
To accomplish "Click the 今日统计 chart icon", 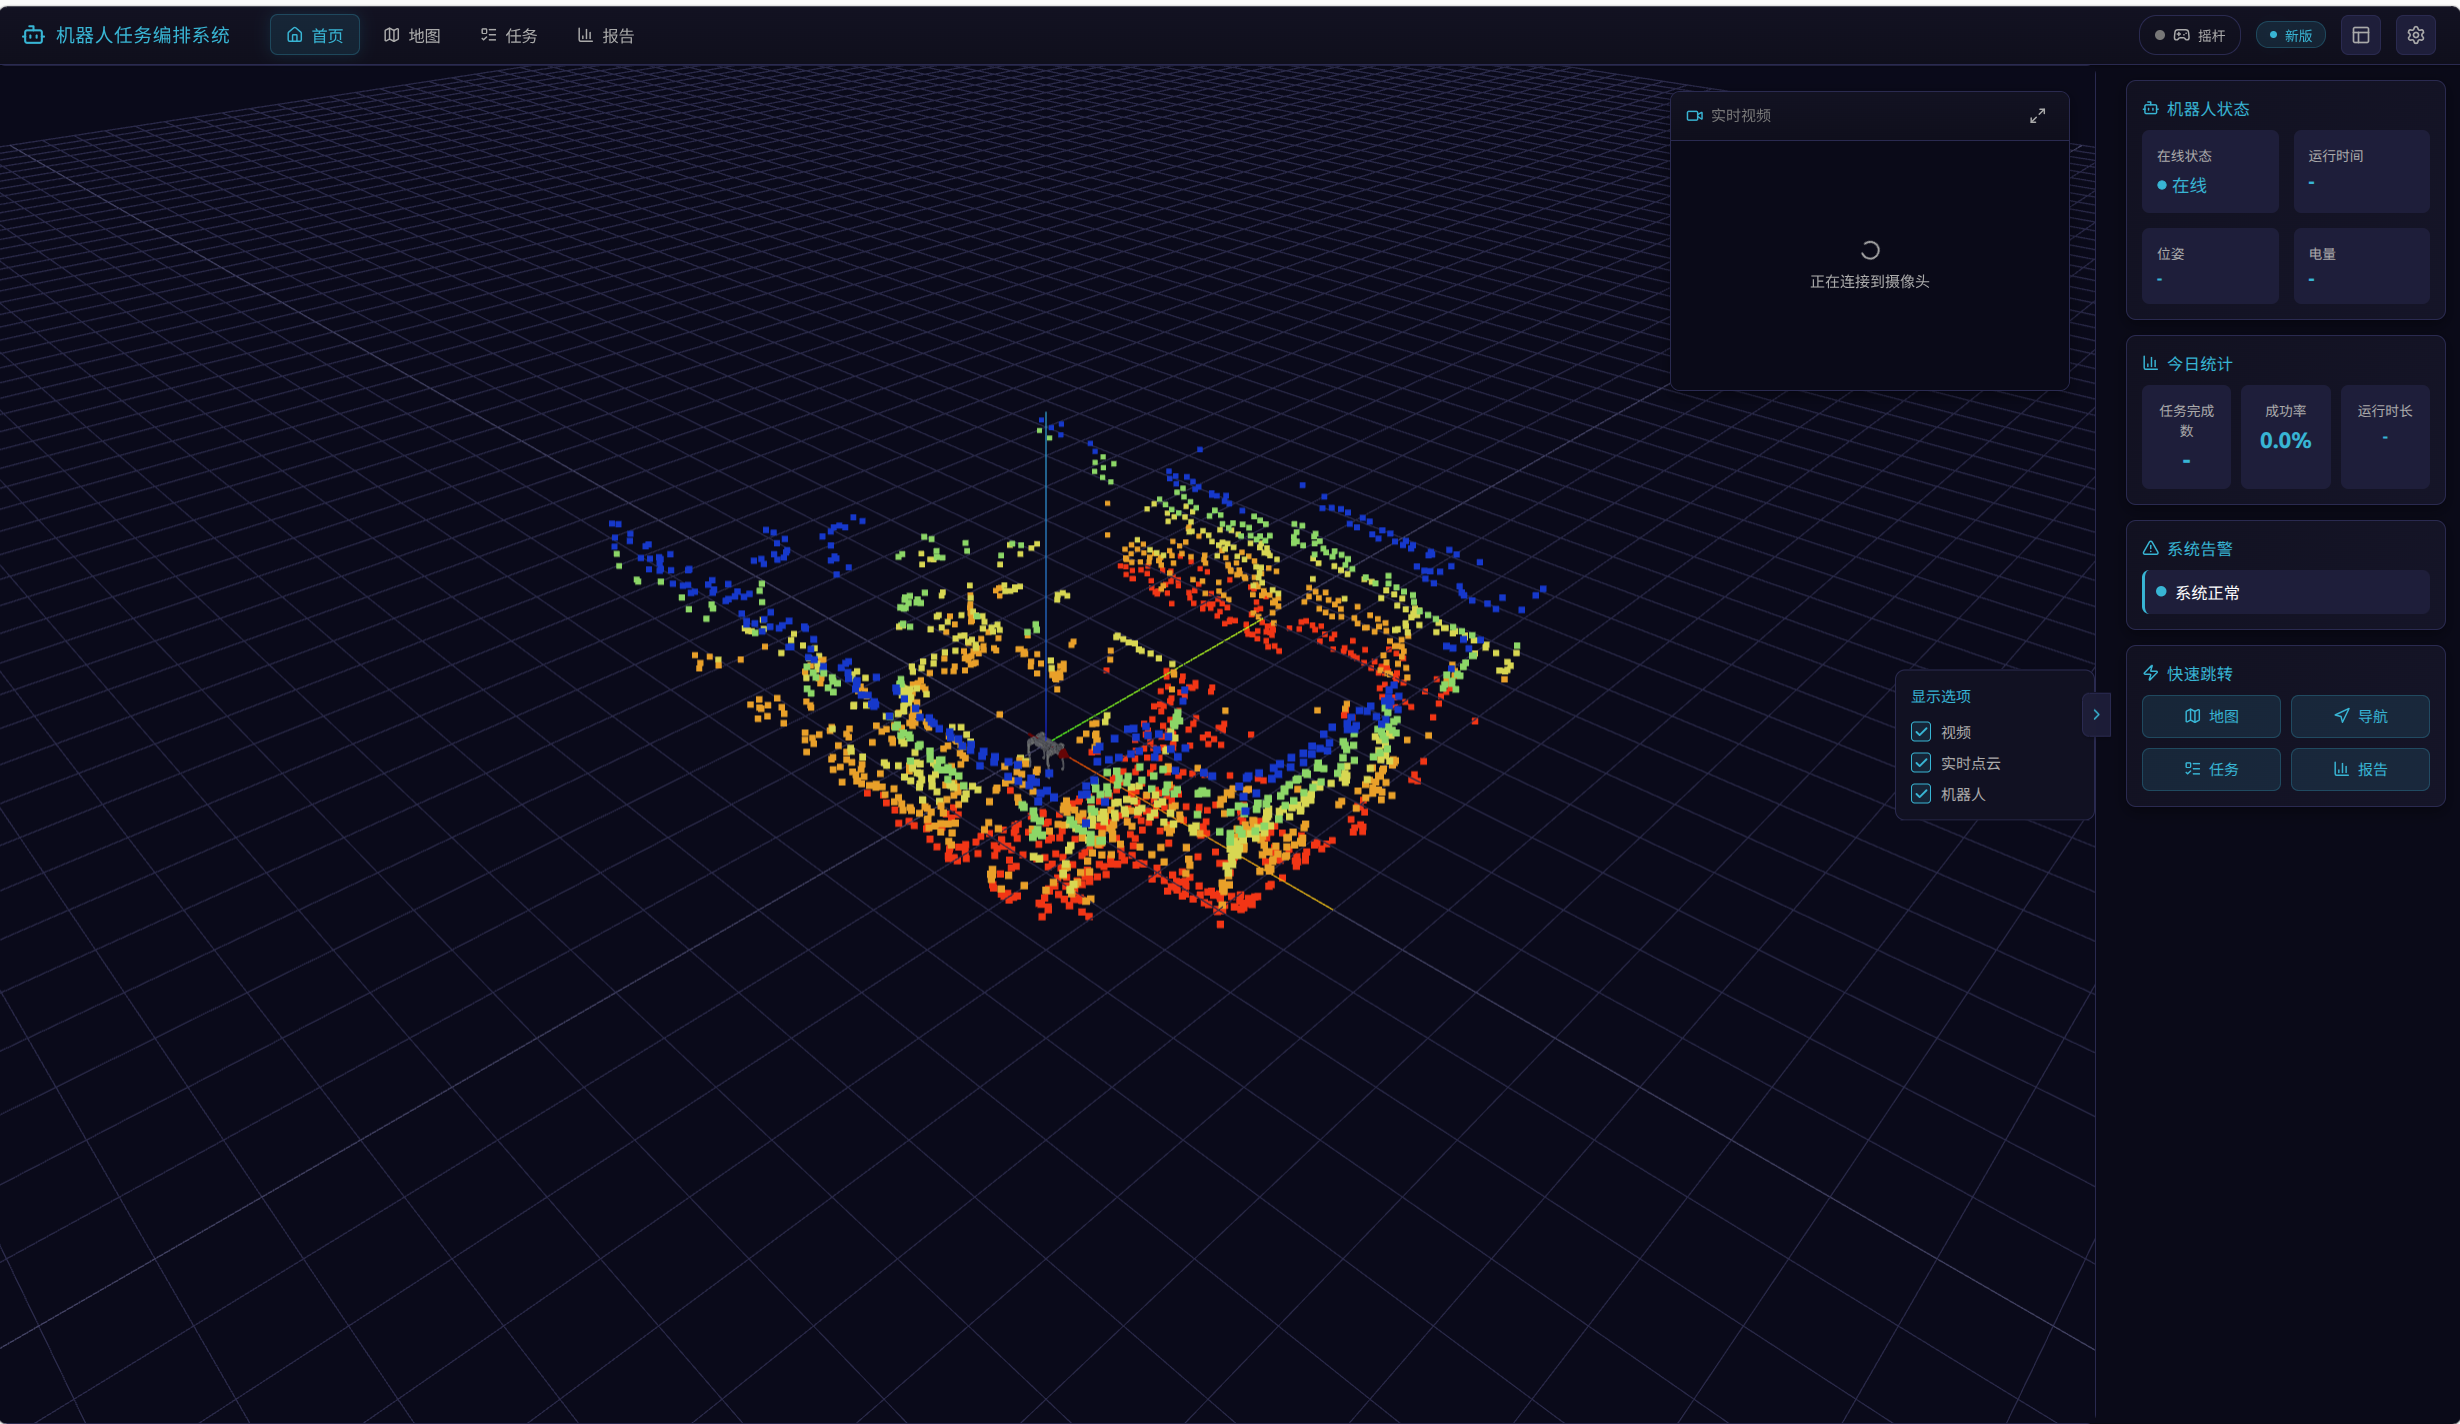I will tap(2150, 364).
